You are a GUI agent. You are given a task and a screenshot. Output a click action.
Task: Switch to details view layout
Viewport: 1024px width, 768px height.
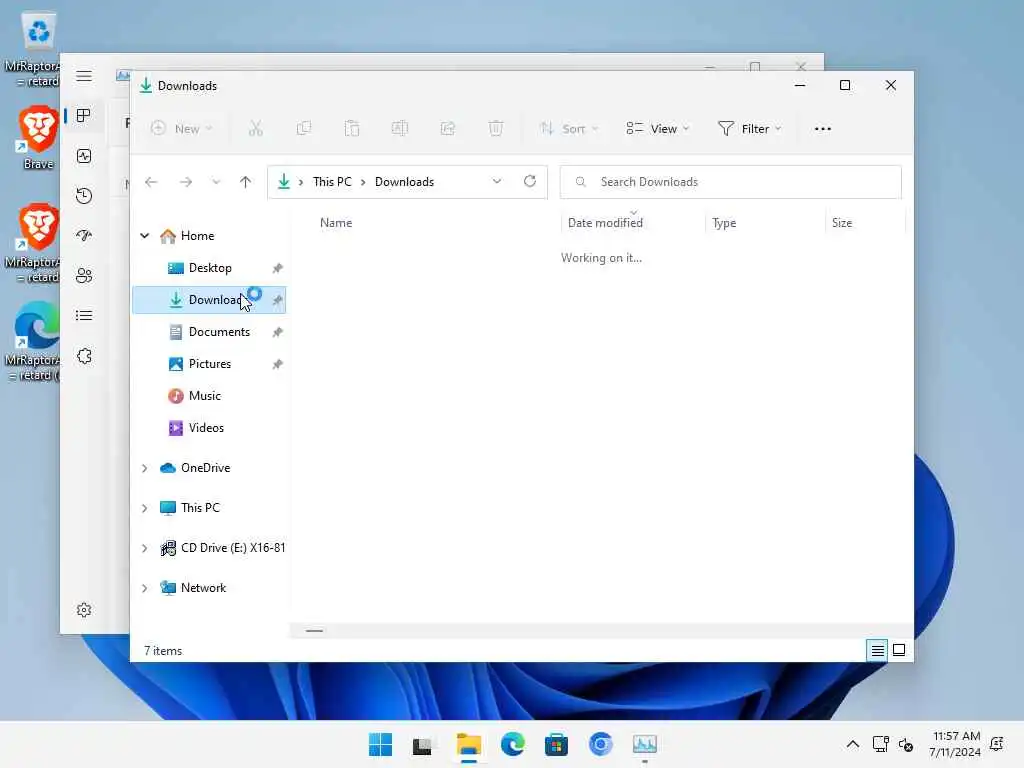click(877, 650)
